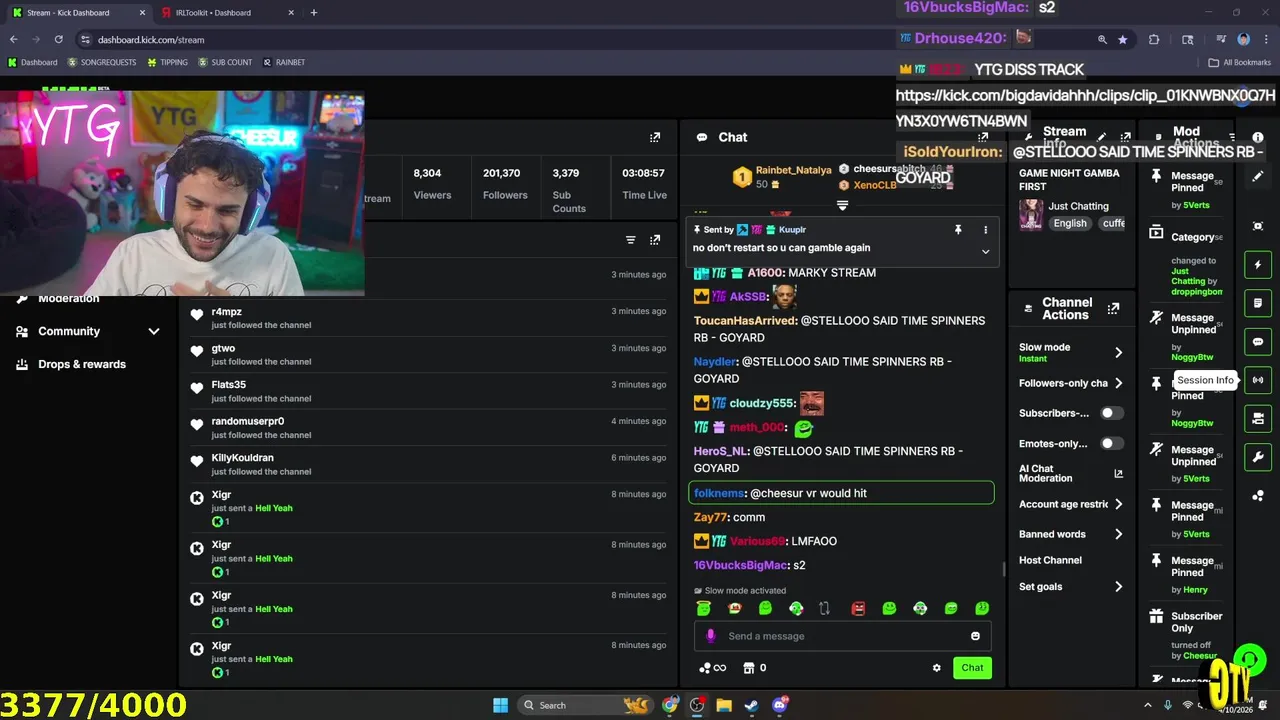The height and width of the screenshot is (720, 1280).
Task: Open the Activity Feed filter icon
Action: (x=630, y=240)
